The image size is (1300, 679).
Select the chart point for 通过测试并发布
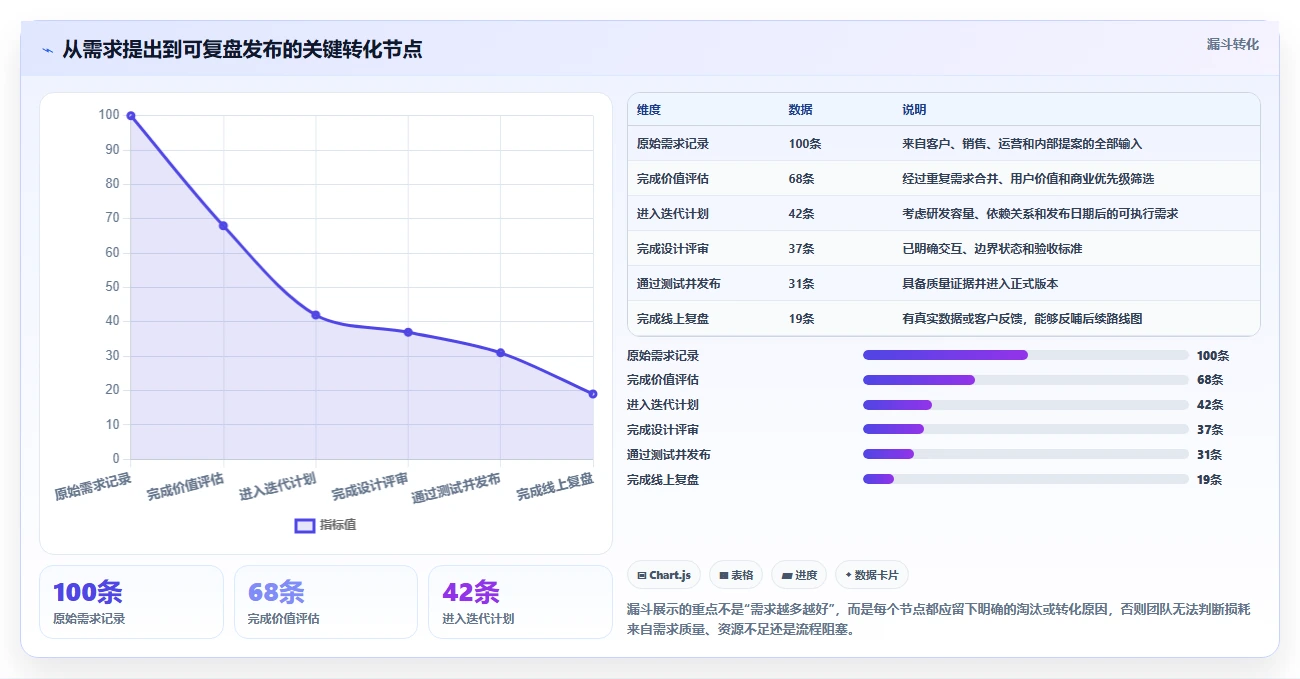[501, 353]
